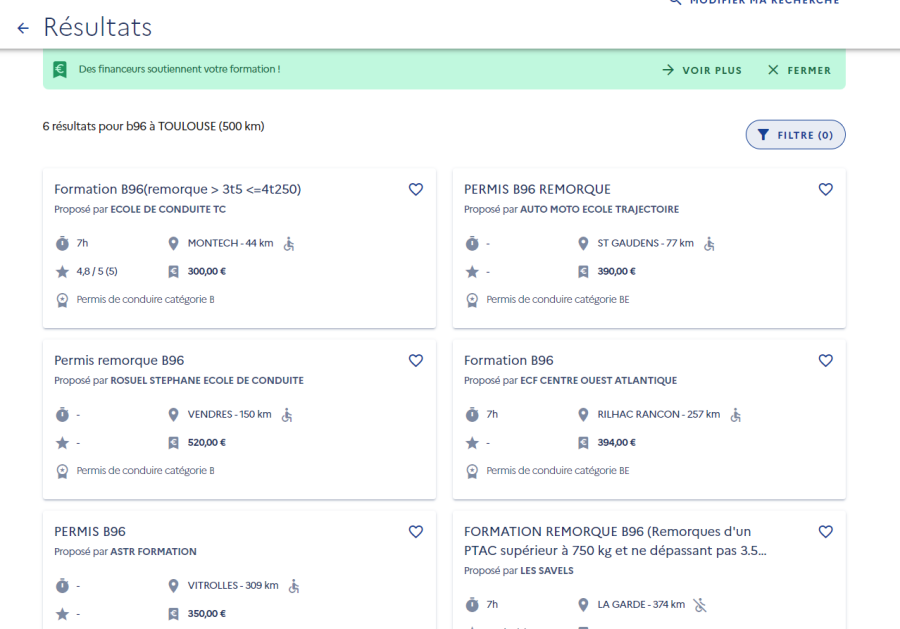Click the price icon next to 394,00 €
This screenshot has height=629, width=900.
pyautogui.click(x=583, y=442)
